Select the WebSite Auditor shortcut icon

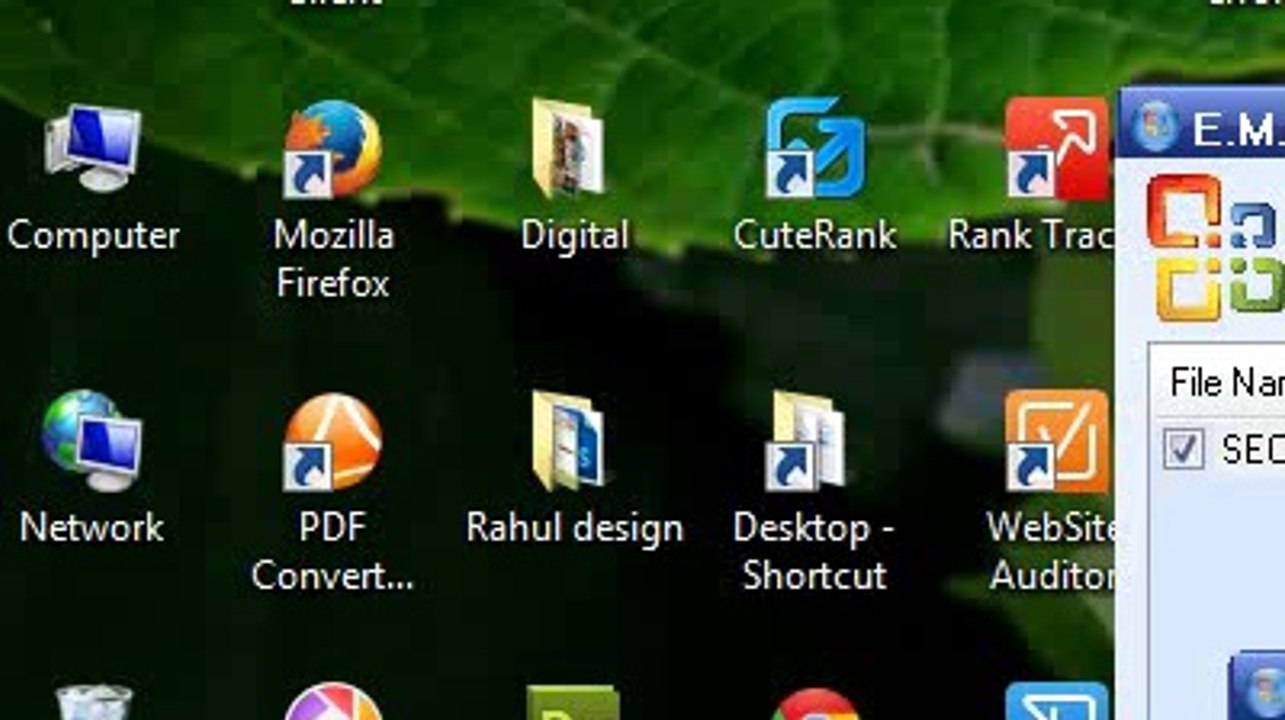[1057, 441]
